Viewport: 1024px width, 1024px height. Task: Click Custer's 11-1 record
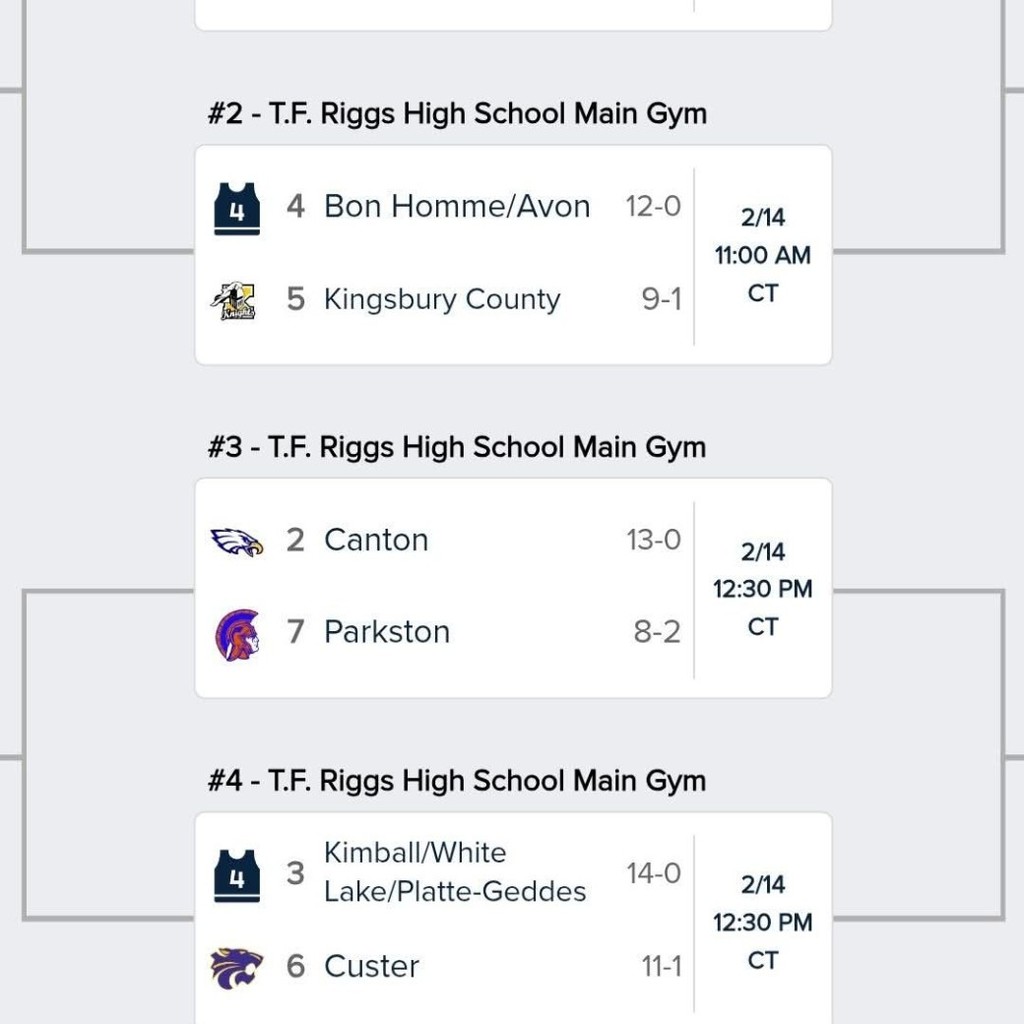[661, 966]
